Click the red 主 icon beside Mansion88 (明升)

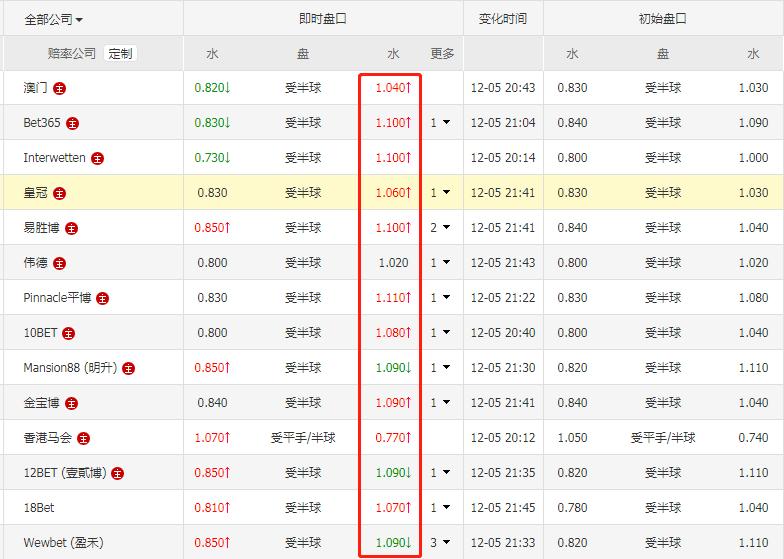coord(128,368)
